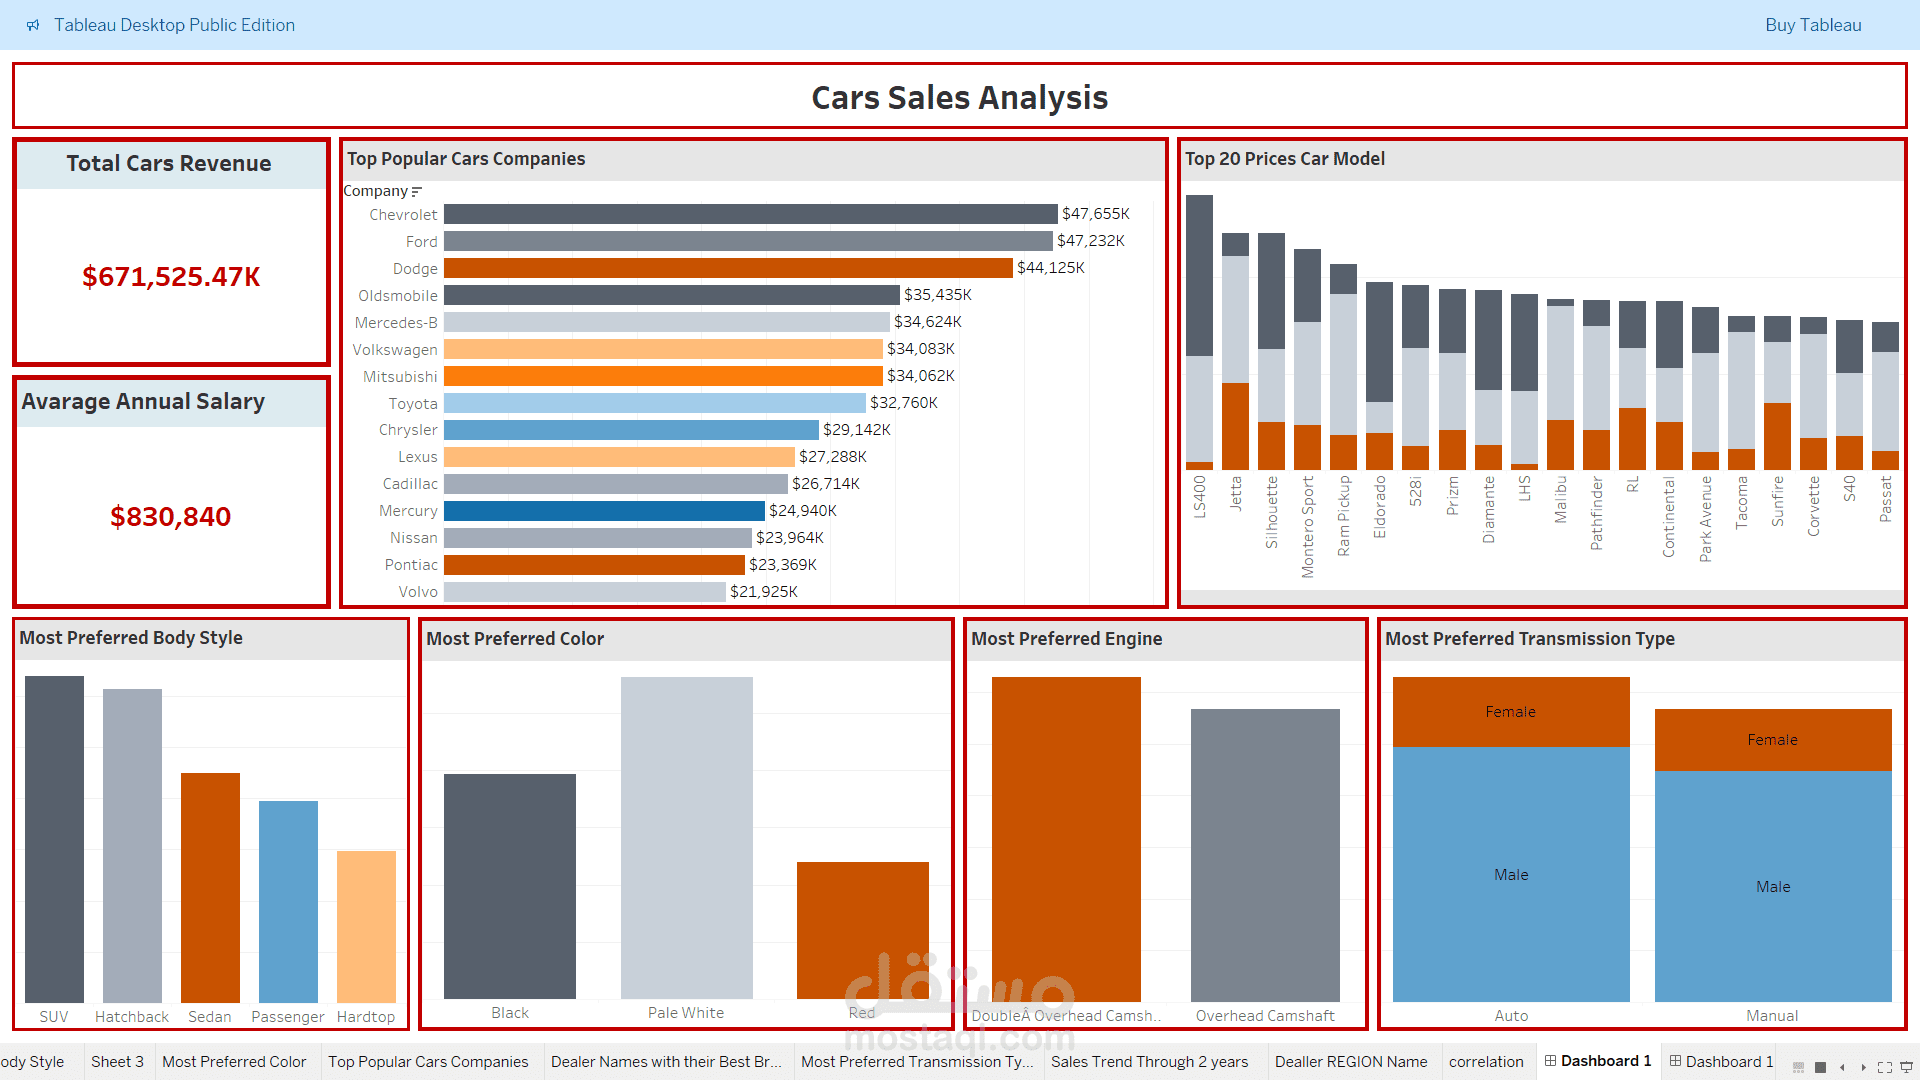Image resolution: width=1920 pixels, height=1080 pixels.
Task: Select the Sedan body style bar
Action: (x=210, y=888)
